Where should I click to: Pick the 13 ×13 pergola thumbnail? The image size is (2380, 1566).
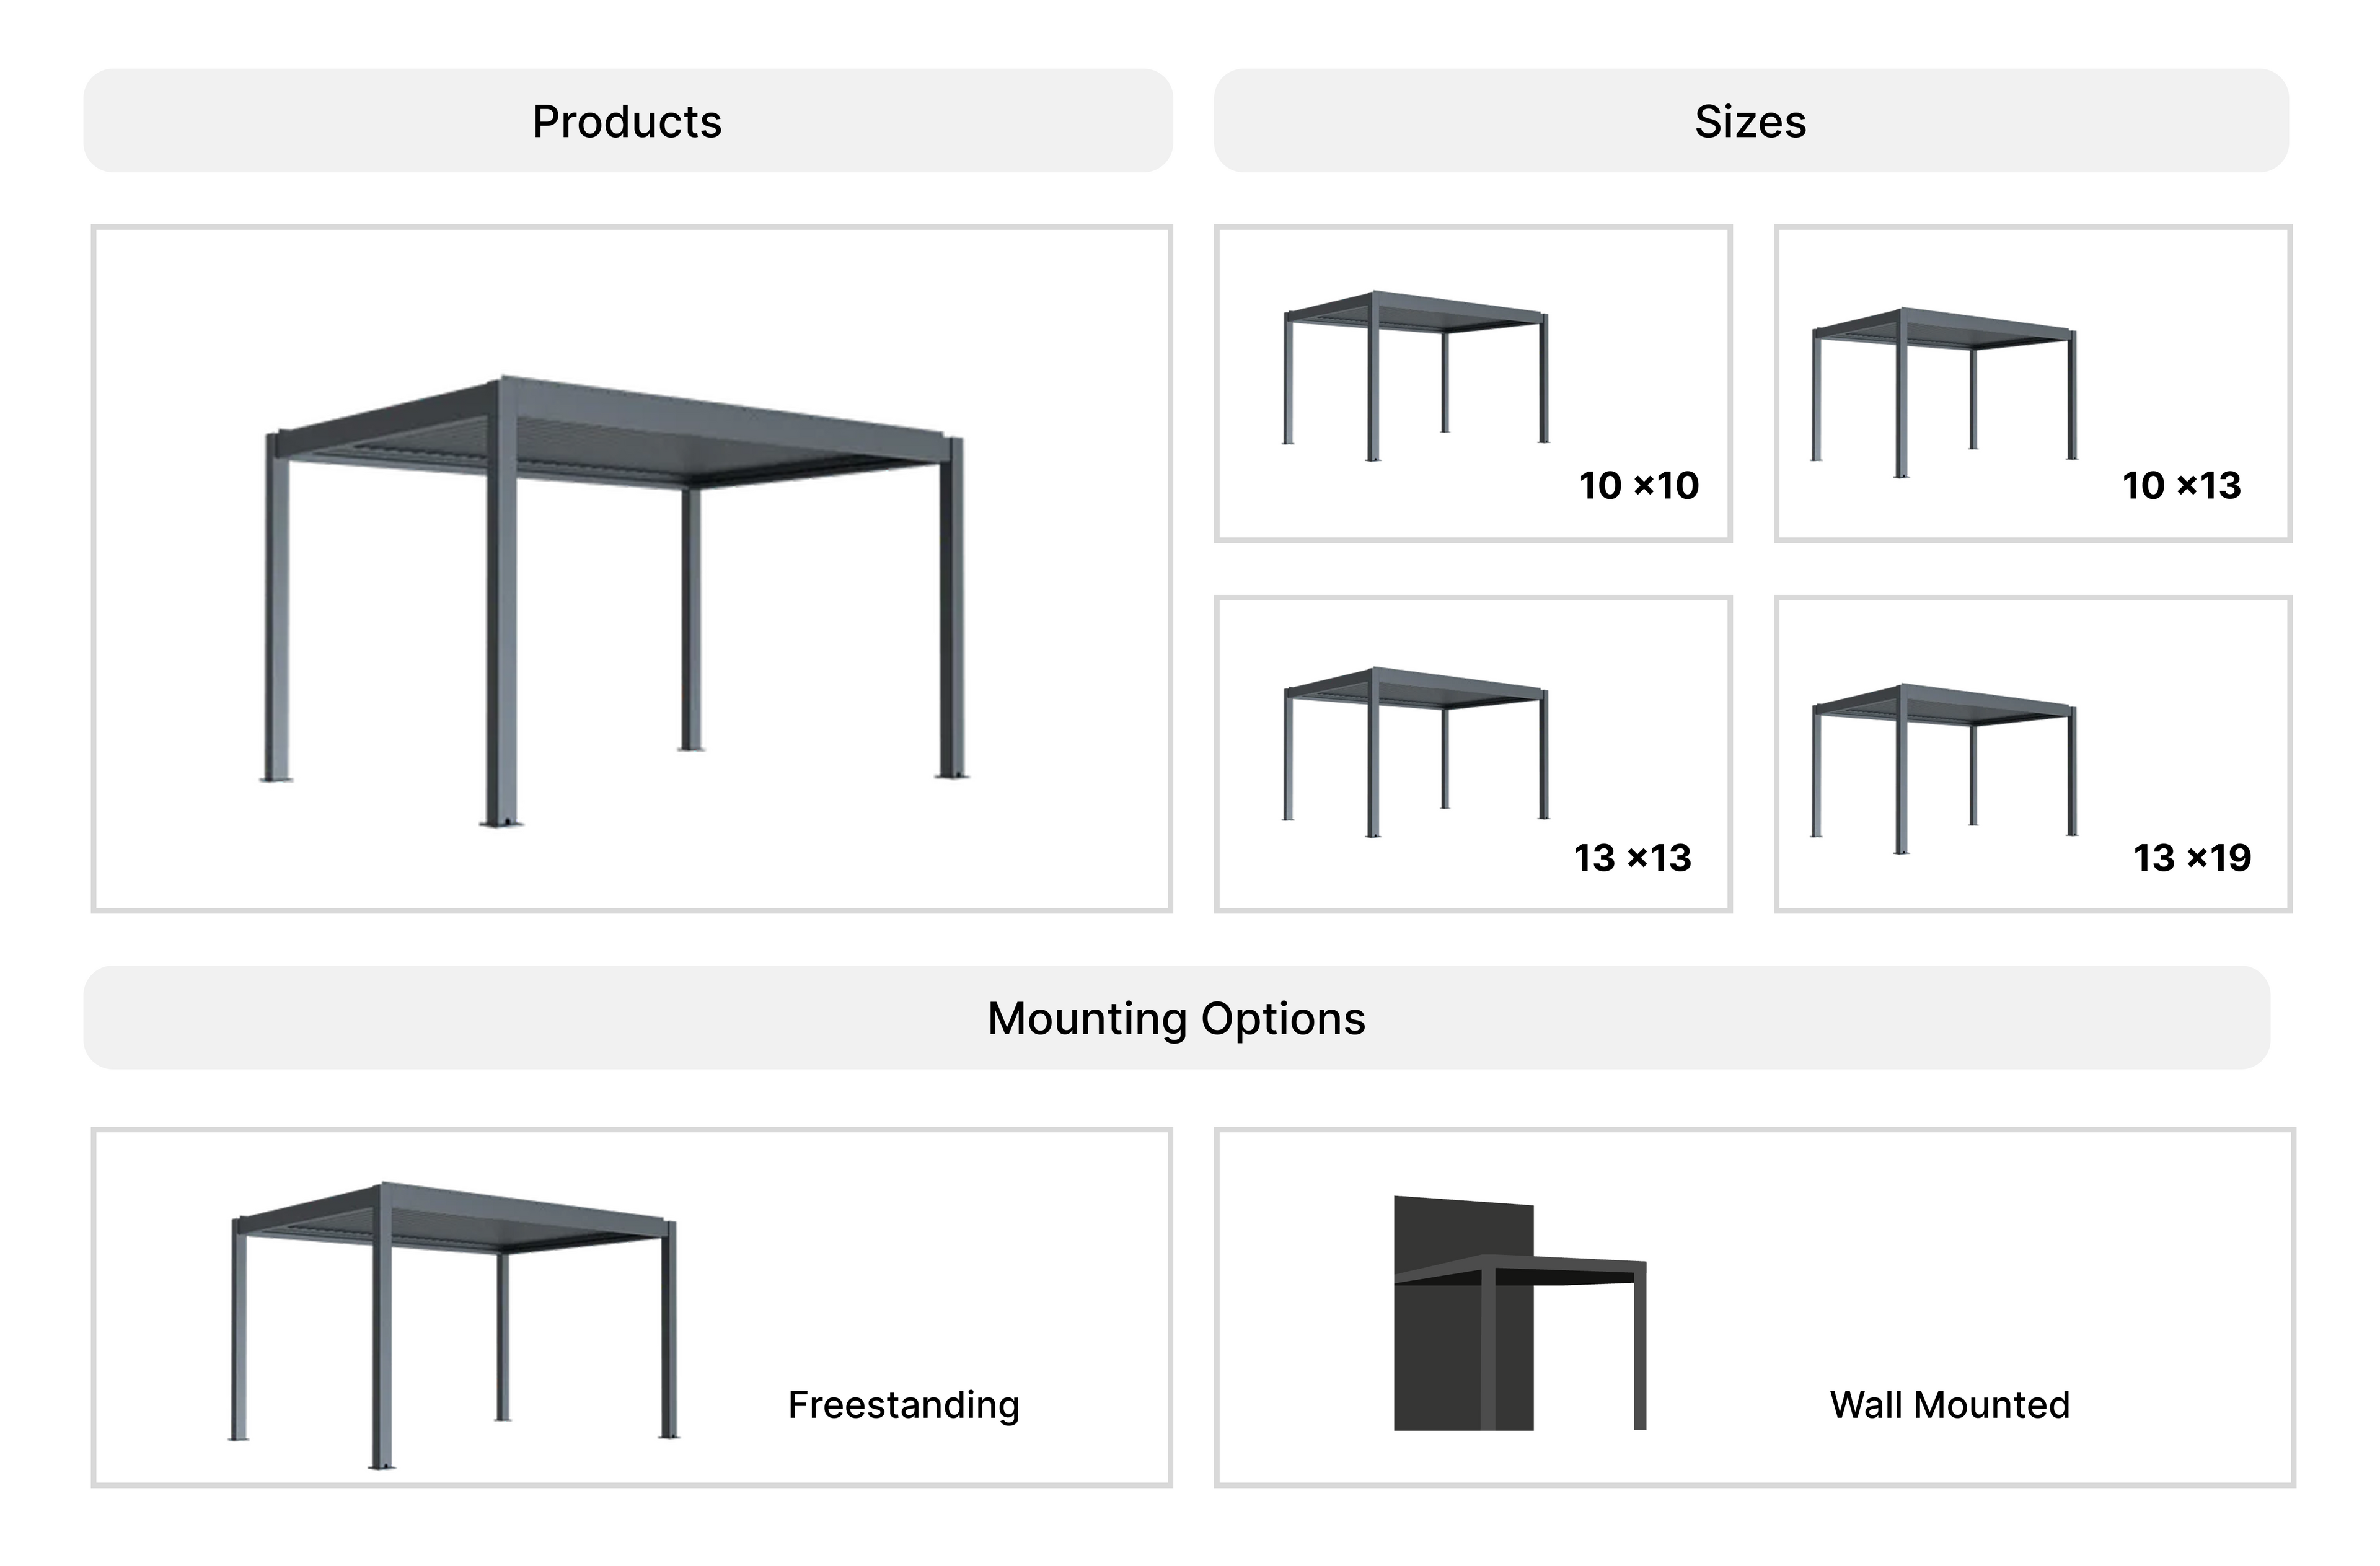1415,750
